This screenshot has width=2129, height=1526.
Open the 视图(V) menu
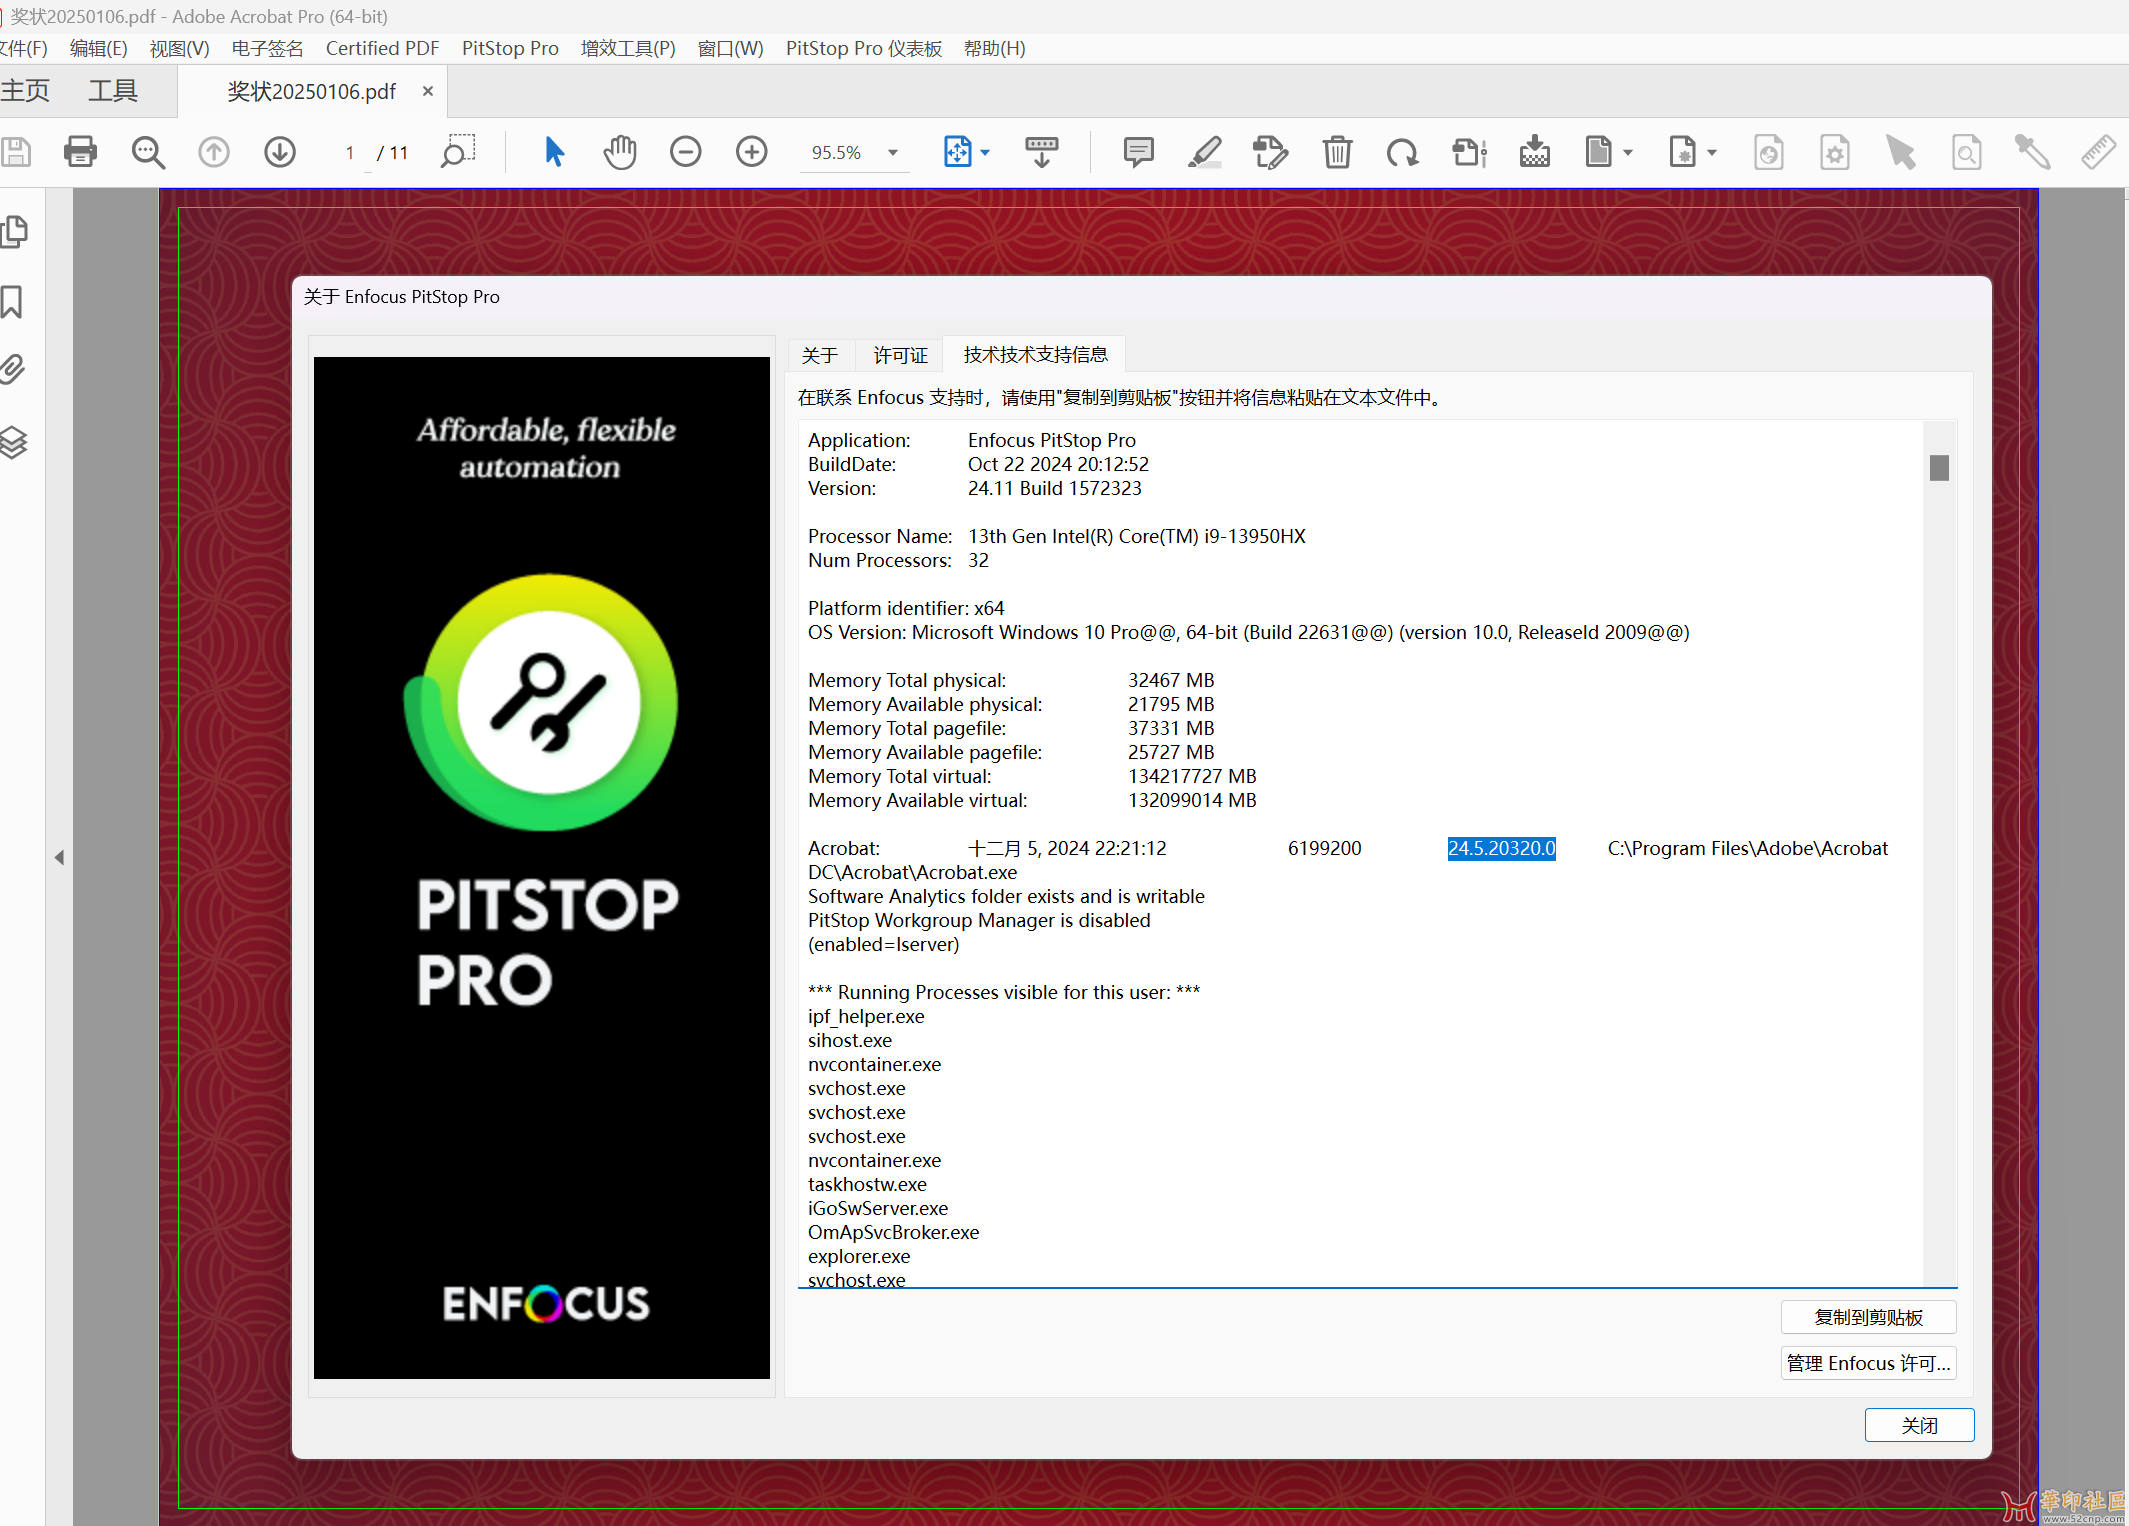click(179, 48)
